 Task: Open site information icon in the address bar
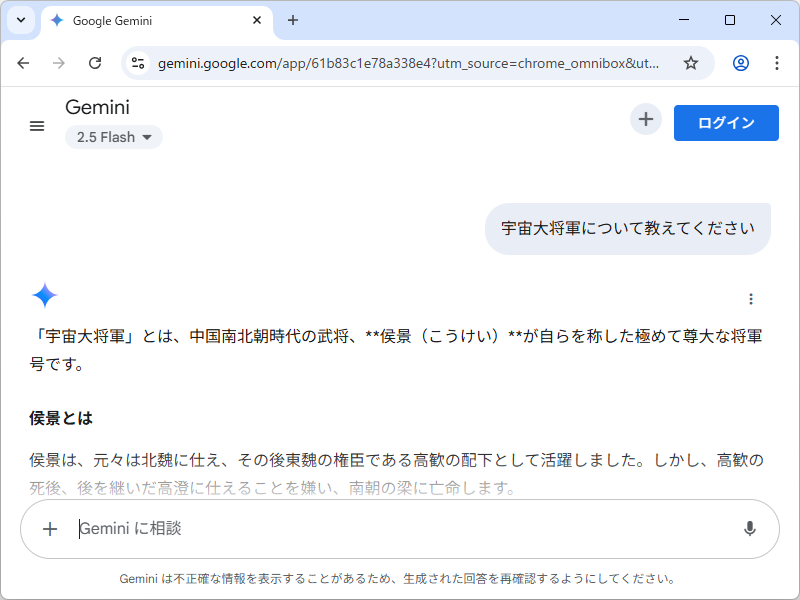[x=136, y=62]
